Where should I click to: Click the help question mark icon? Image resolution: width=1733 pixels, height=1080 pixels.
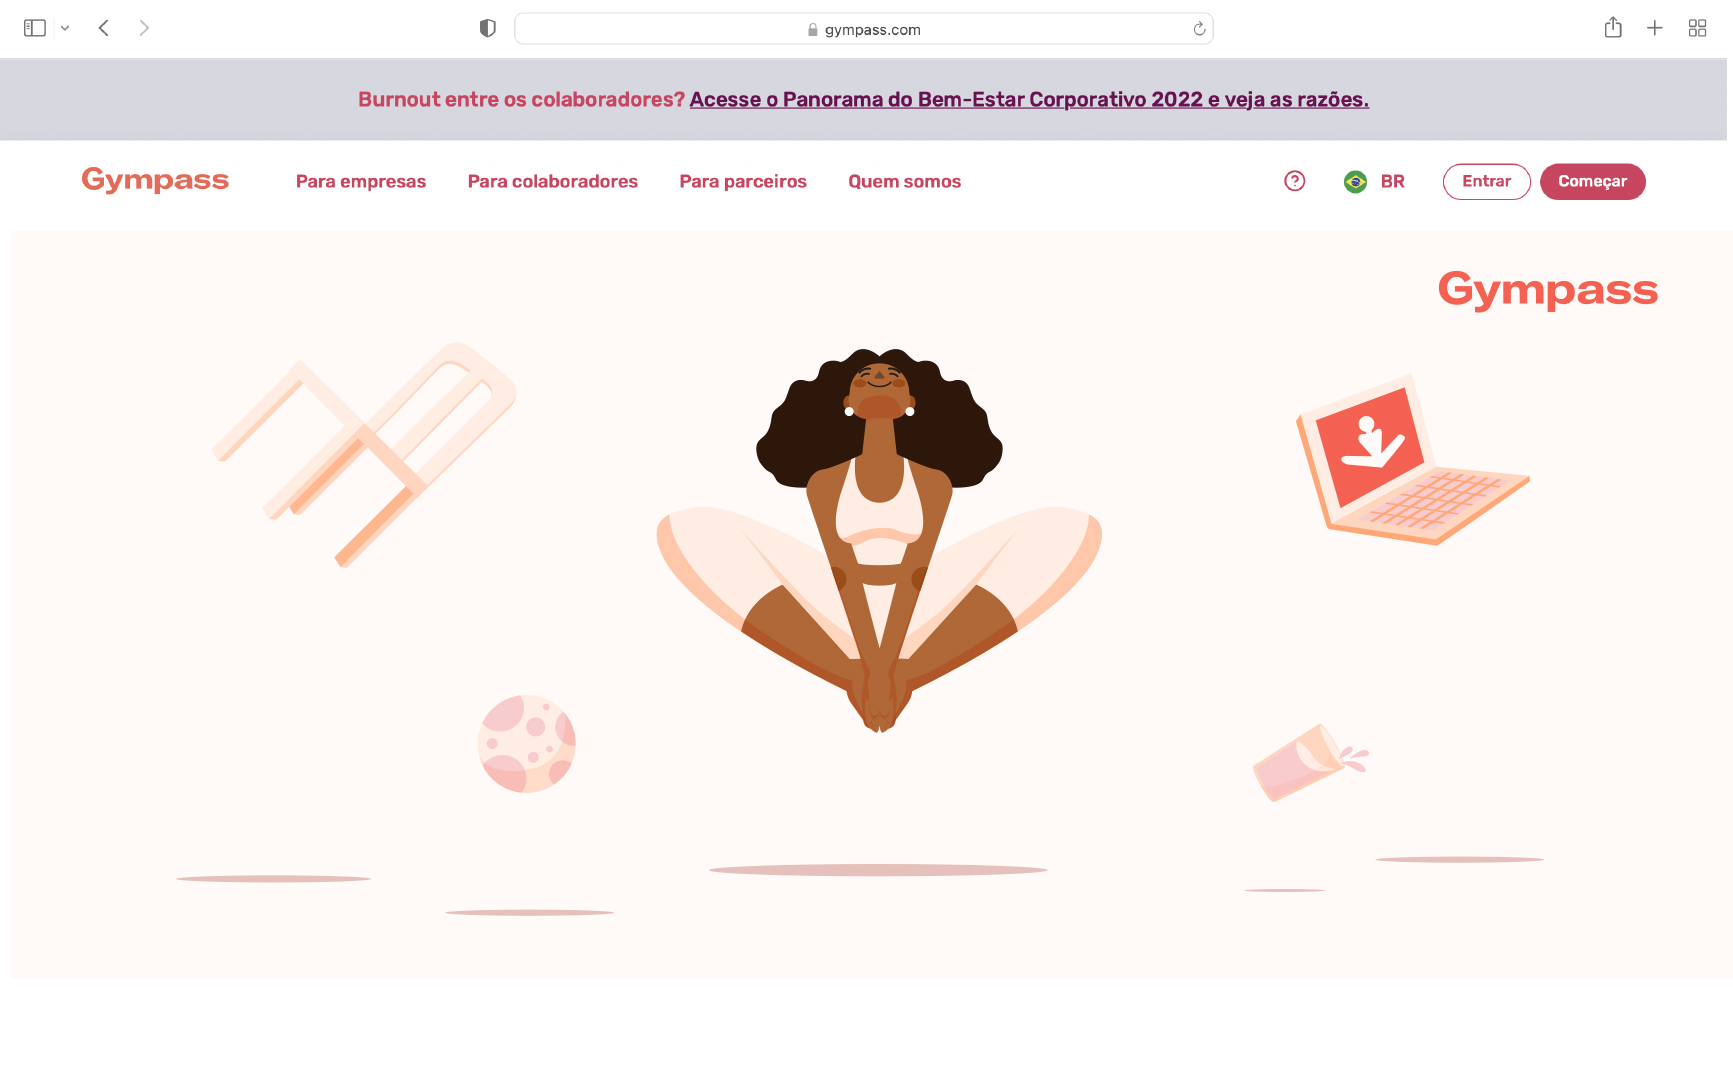click(1295, 181)
